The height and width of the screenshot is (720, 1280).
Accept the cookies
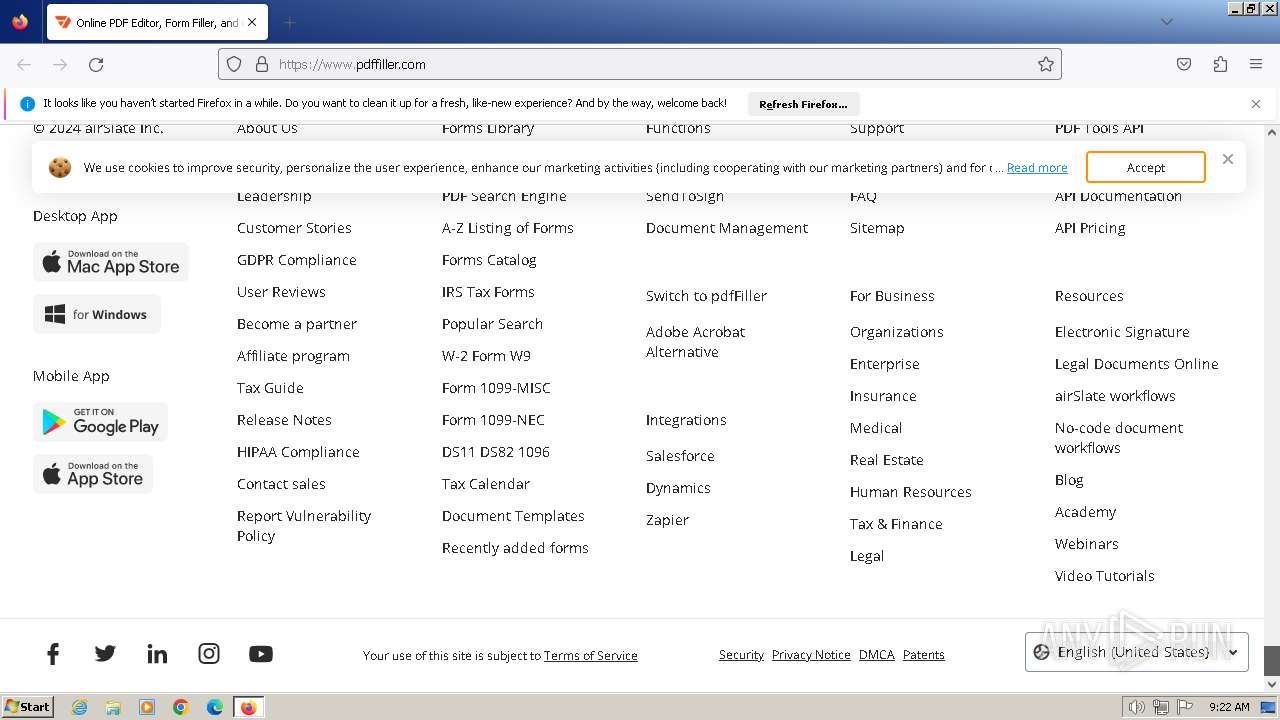click(x=1146, y=167)
